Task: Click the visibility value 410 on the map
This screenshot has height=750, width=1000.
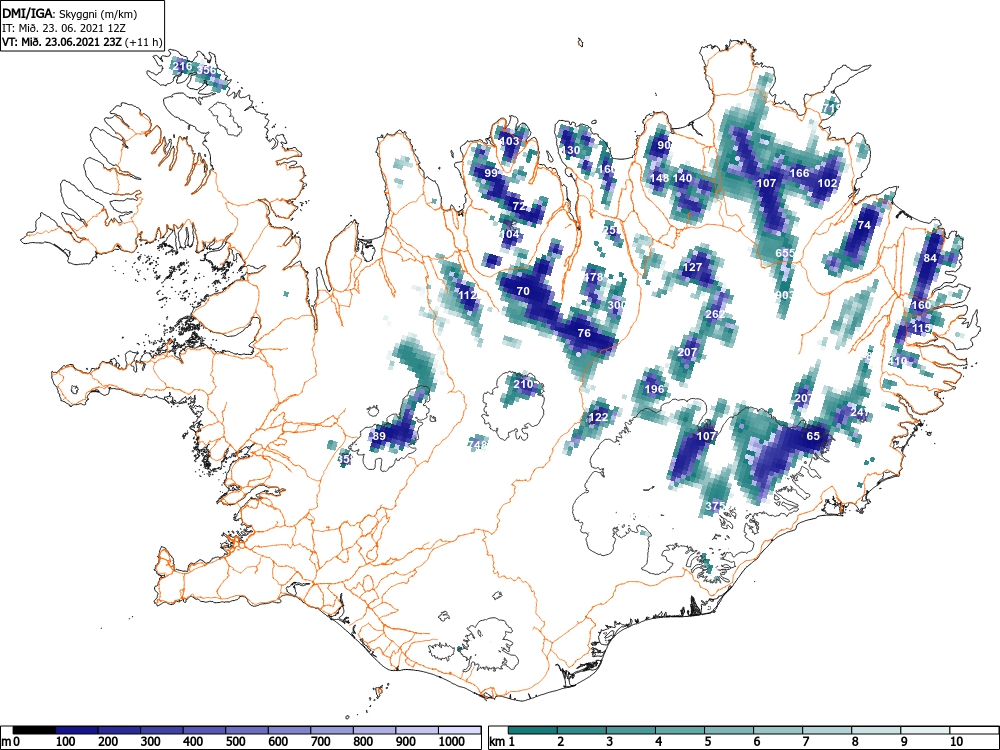Action: (x=897, y=361)
